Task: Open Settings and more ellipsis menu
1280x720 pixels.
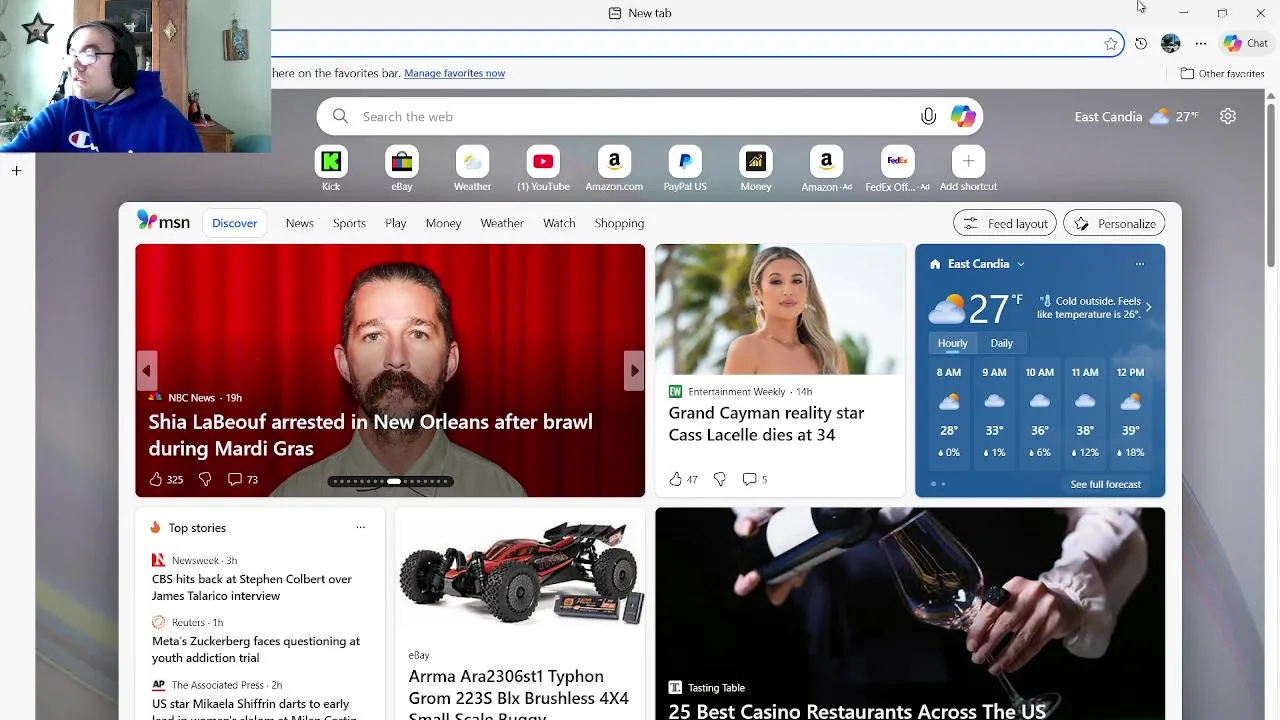Action: [1201, 44]
